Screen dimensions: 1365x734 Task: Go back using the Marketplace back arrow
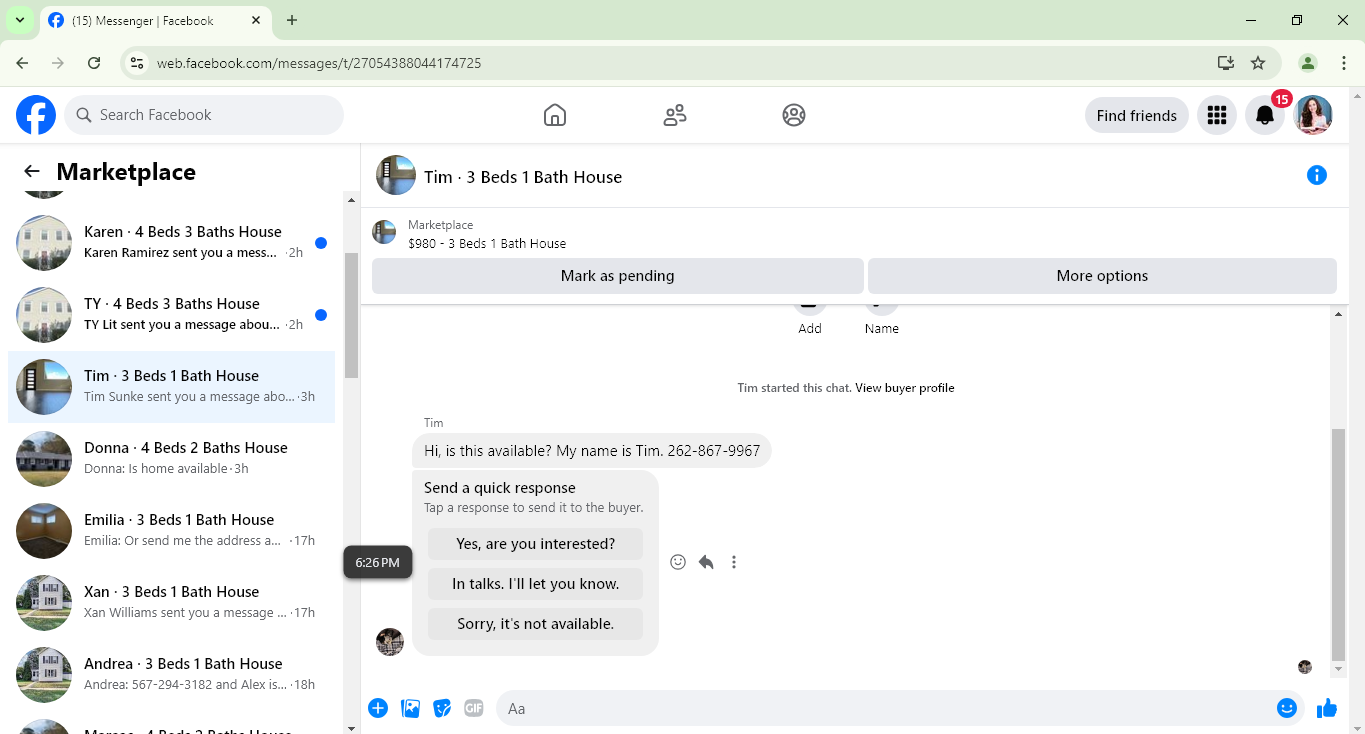click(32, 172)
